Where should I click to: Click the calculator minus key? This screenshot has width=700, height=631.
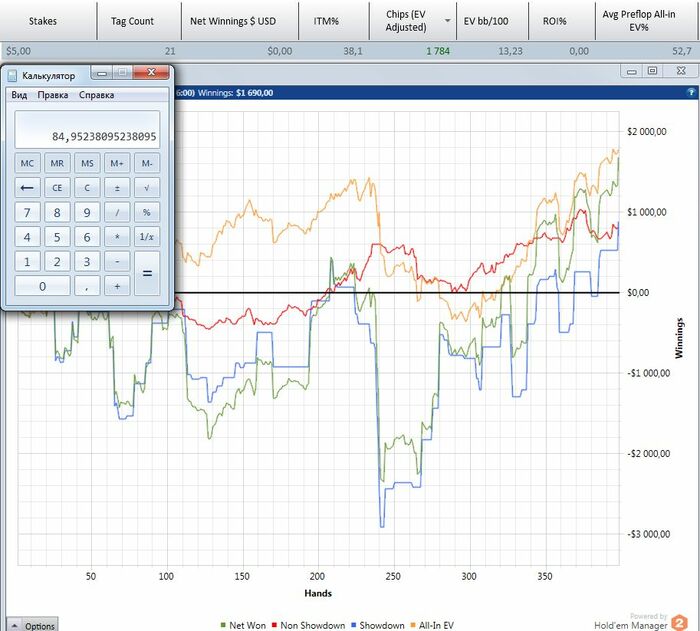click(x=117, y=262)
